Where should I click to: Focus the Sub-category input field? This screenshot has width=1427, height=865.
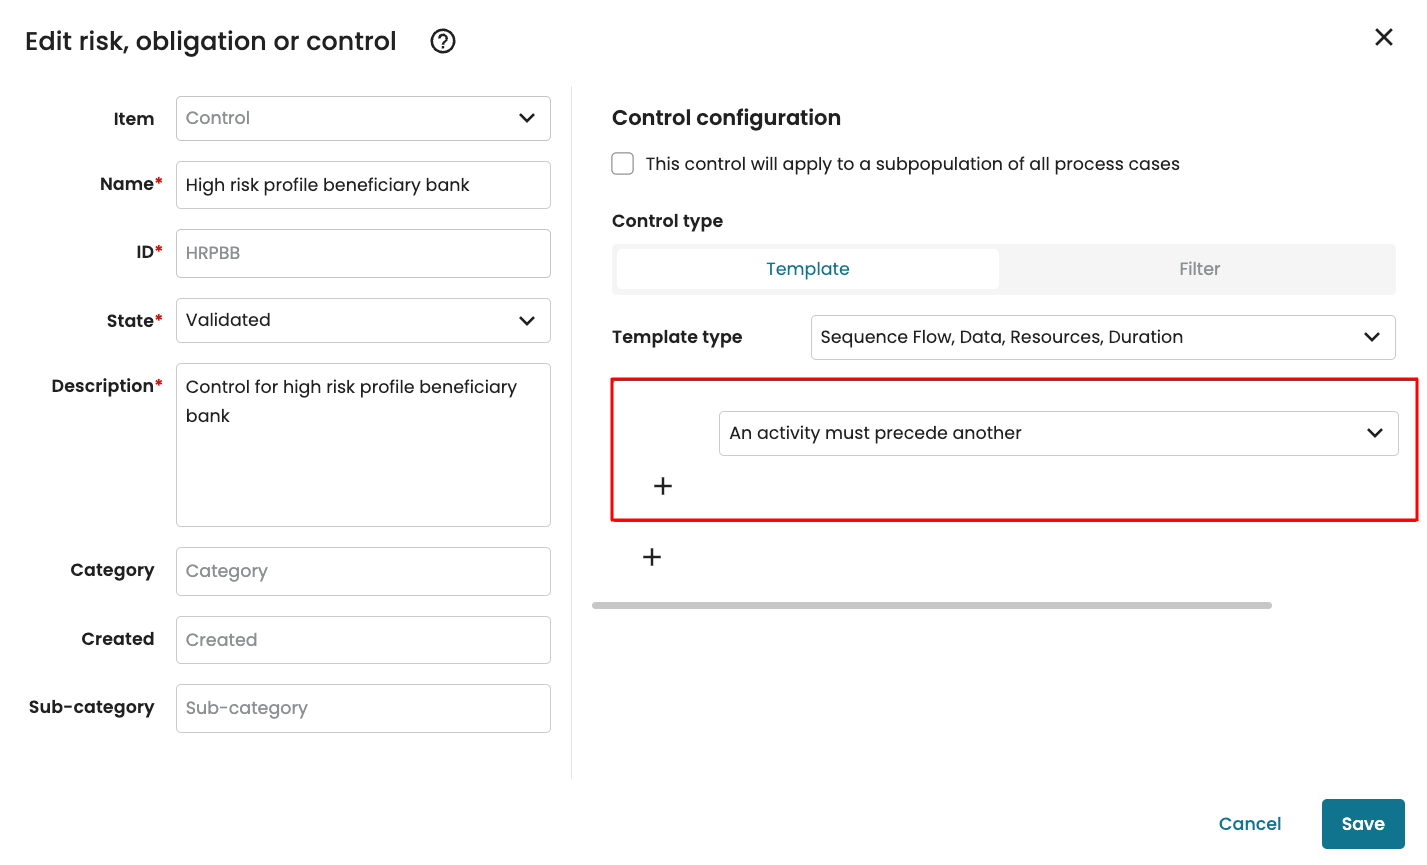click(x=363, y=708)
